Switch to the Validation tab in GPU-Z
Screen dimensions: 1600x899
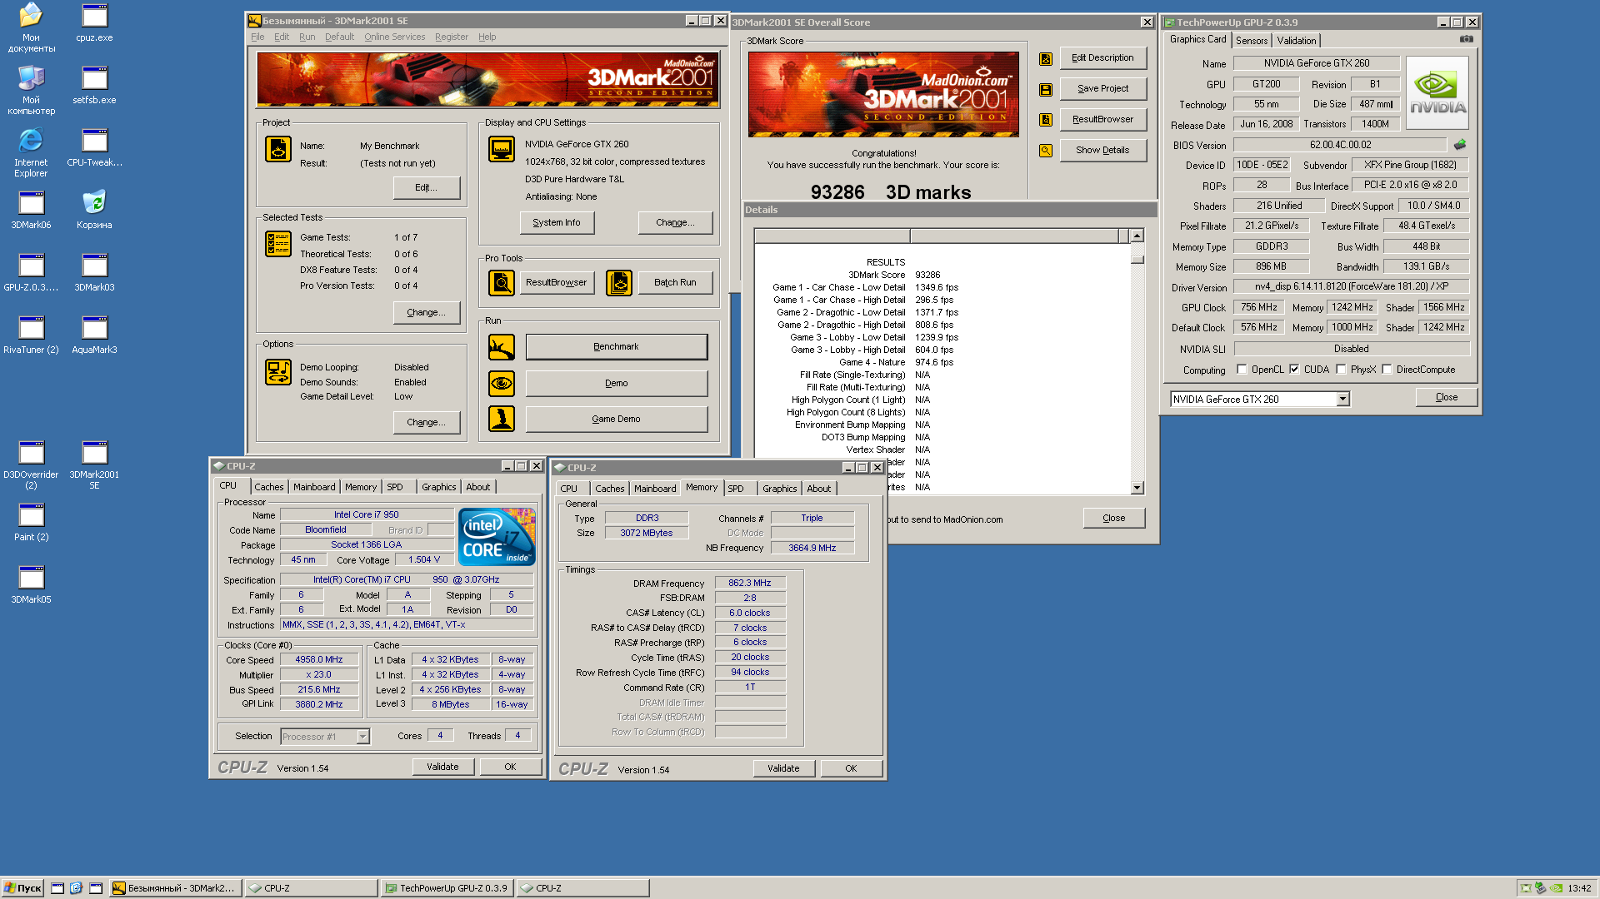point(1297,41)
